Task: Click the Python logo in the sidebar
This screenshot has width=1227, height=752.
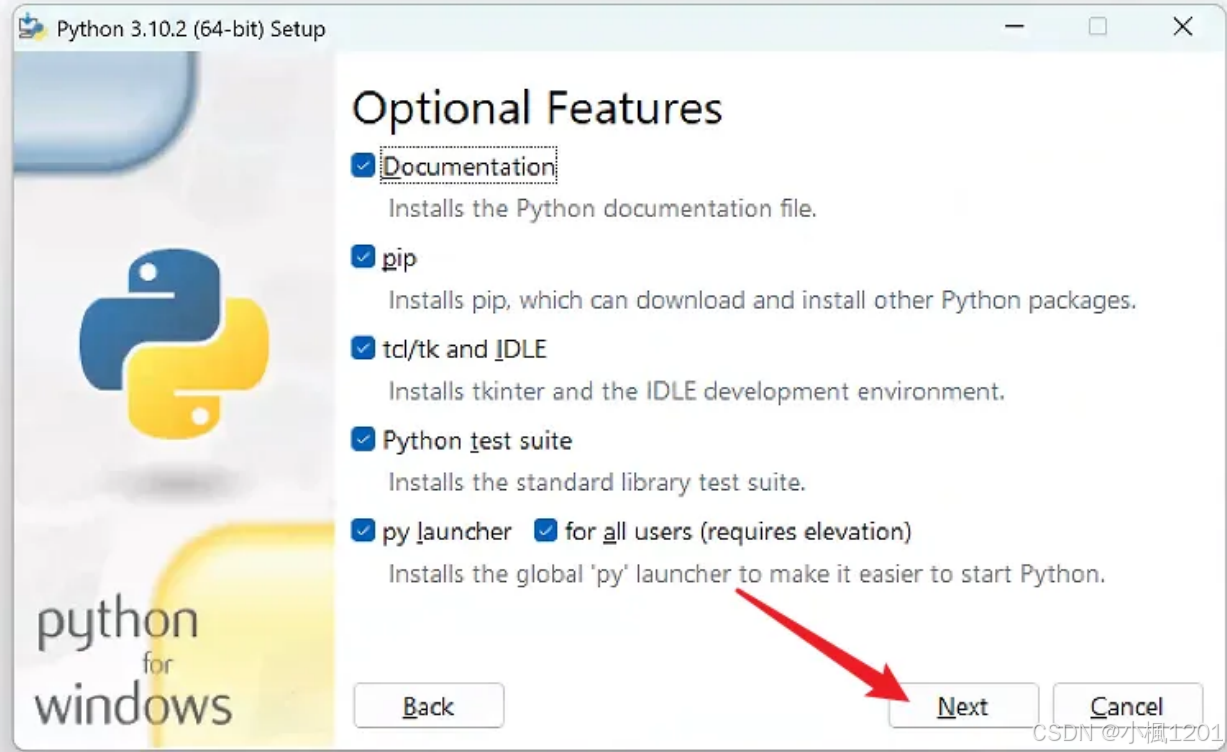Action: [x=174, y=342]
